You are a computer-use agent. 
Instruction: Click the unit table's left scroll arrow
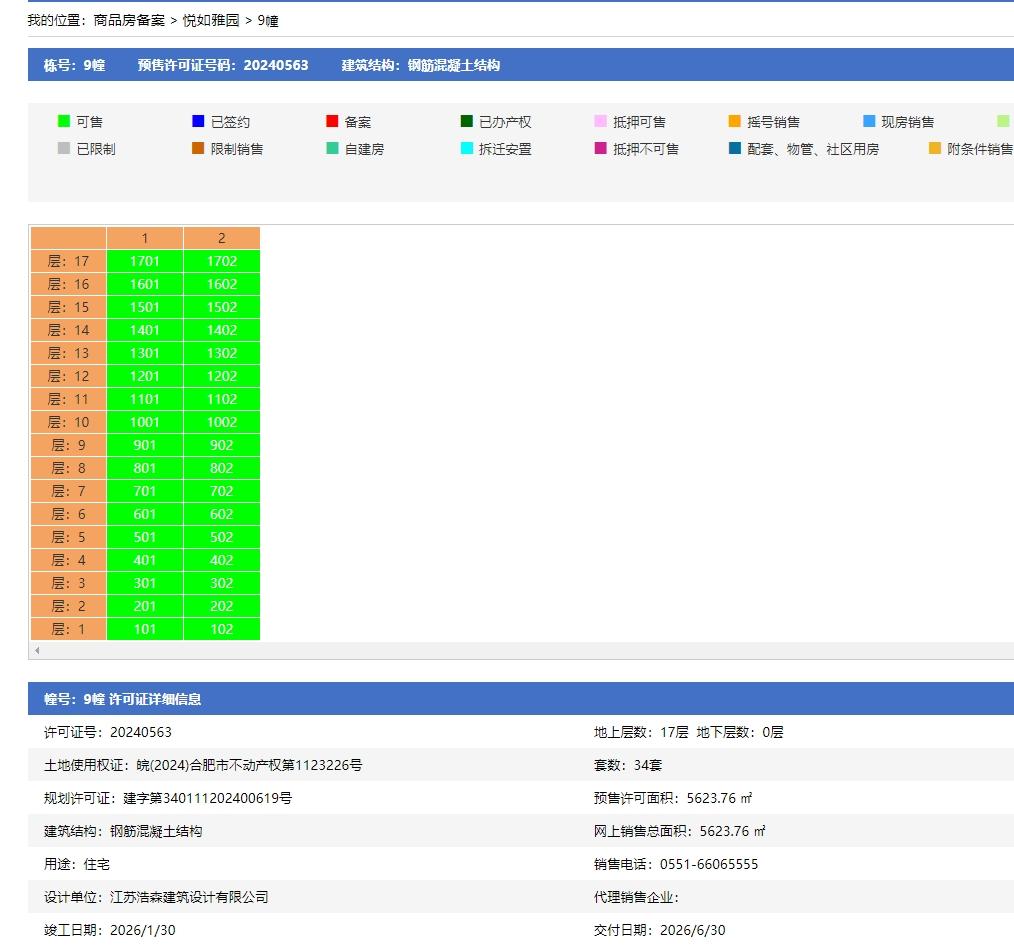[37, 650]
